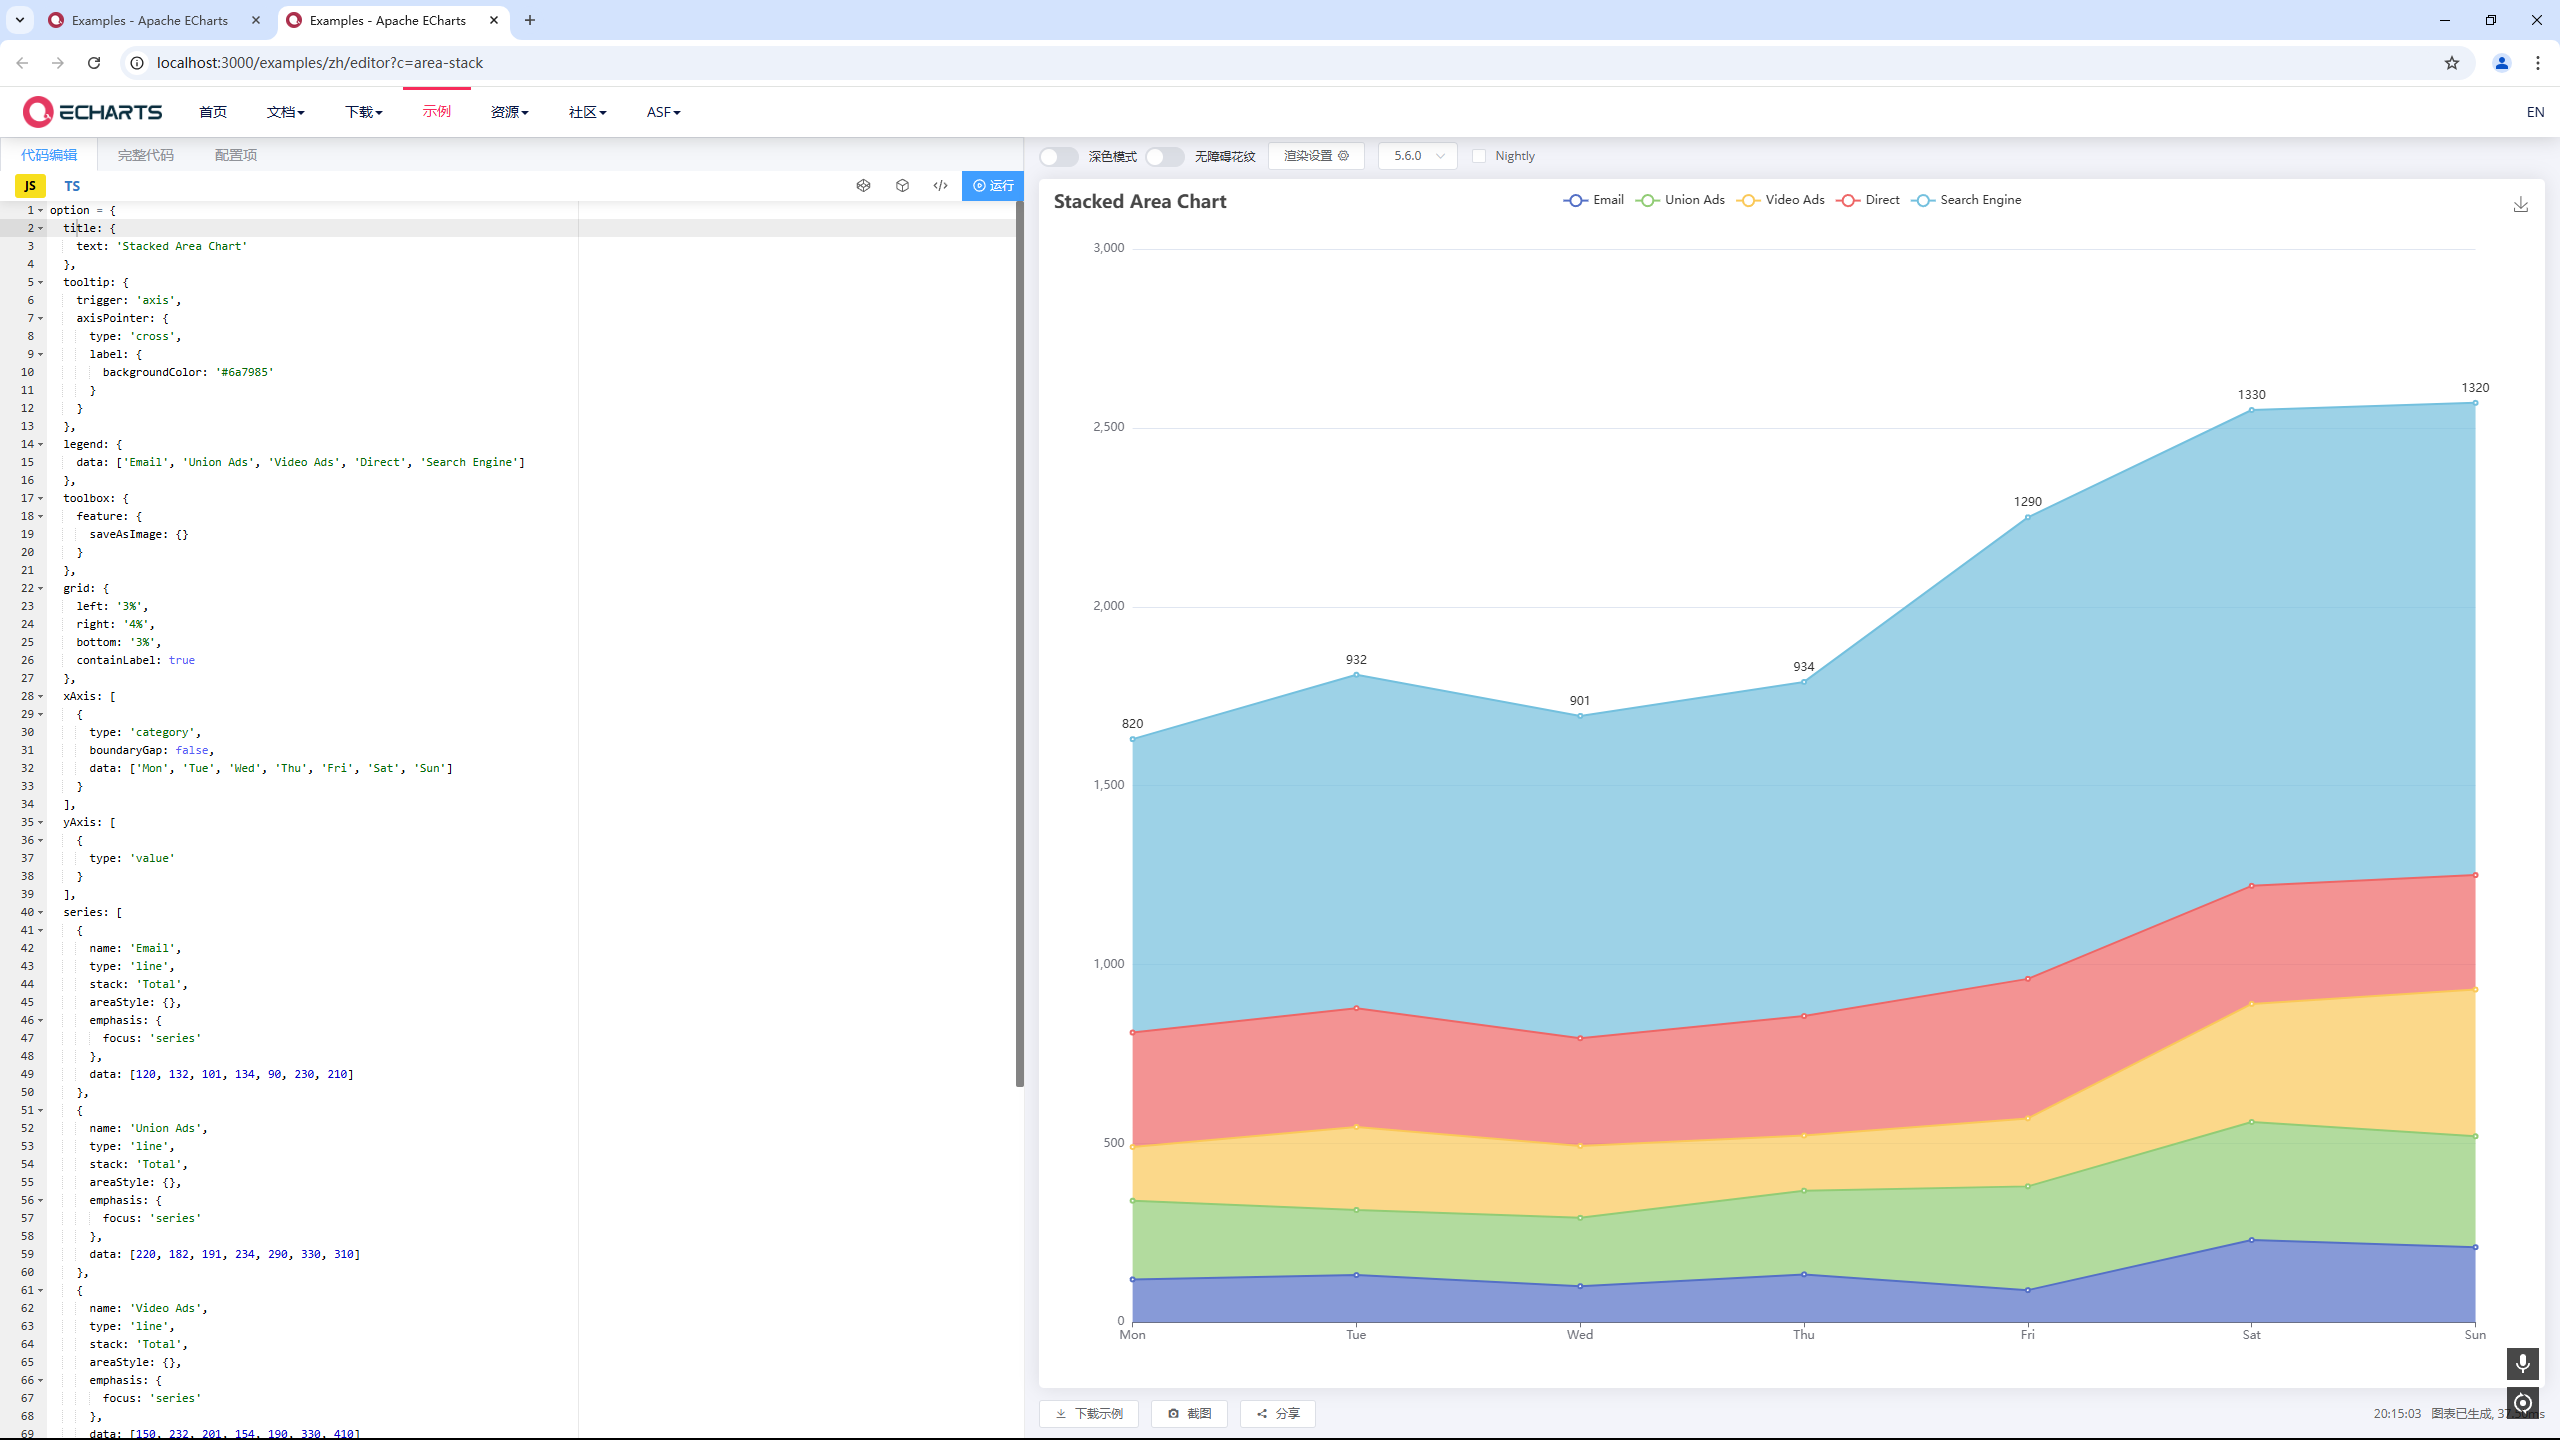This screenshot has height=1440, width=2560.
Task: Toggle Search Engine legend color marker
Action: click(x=1923, y=200)
